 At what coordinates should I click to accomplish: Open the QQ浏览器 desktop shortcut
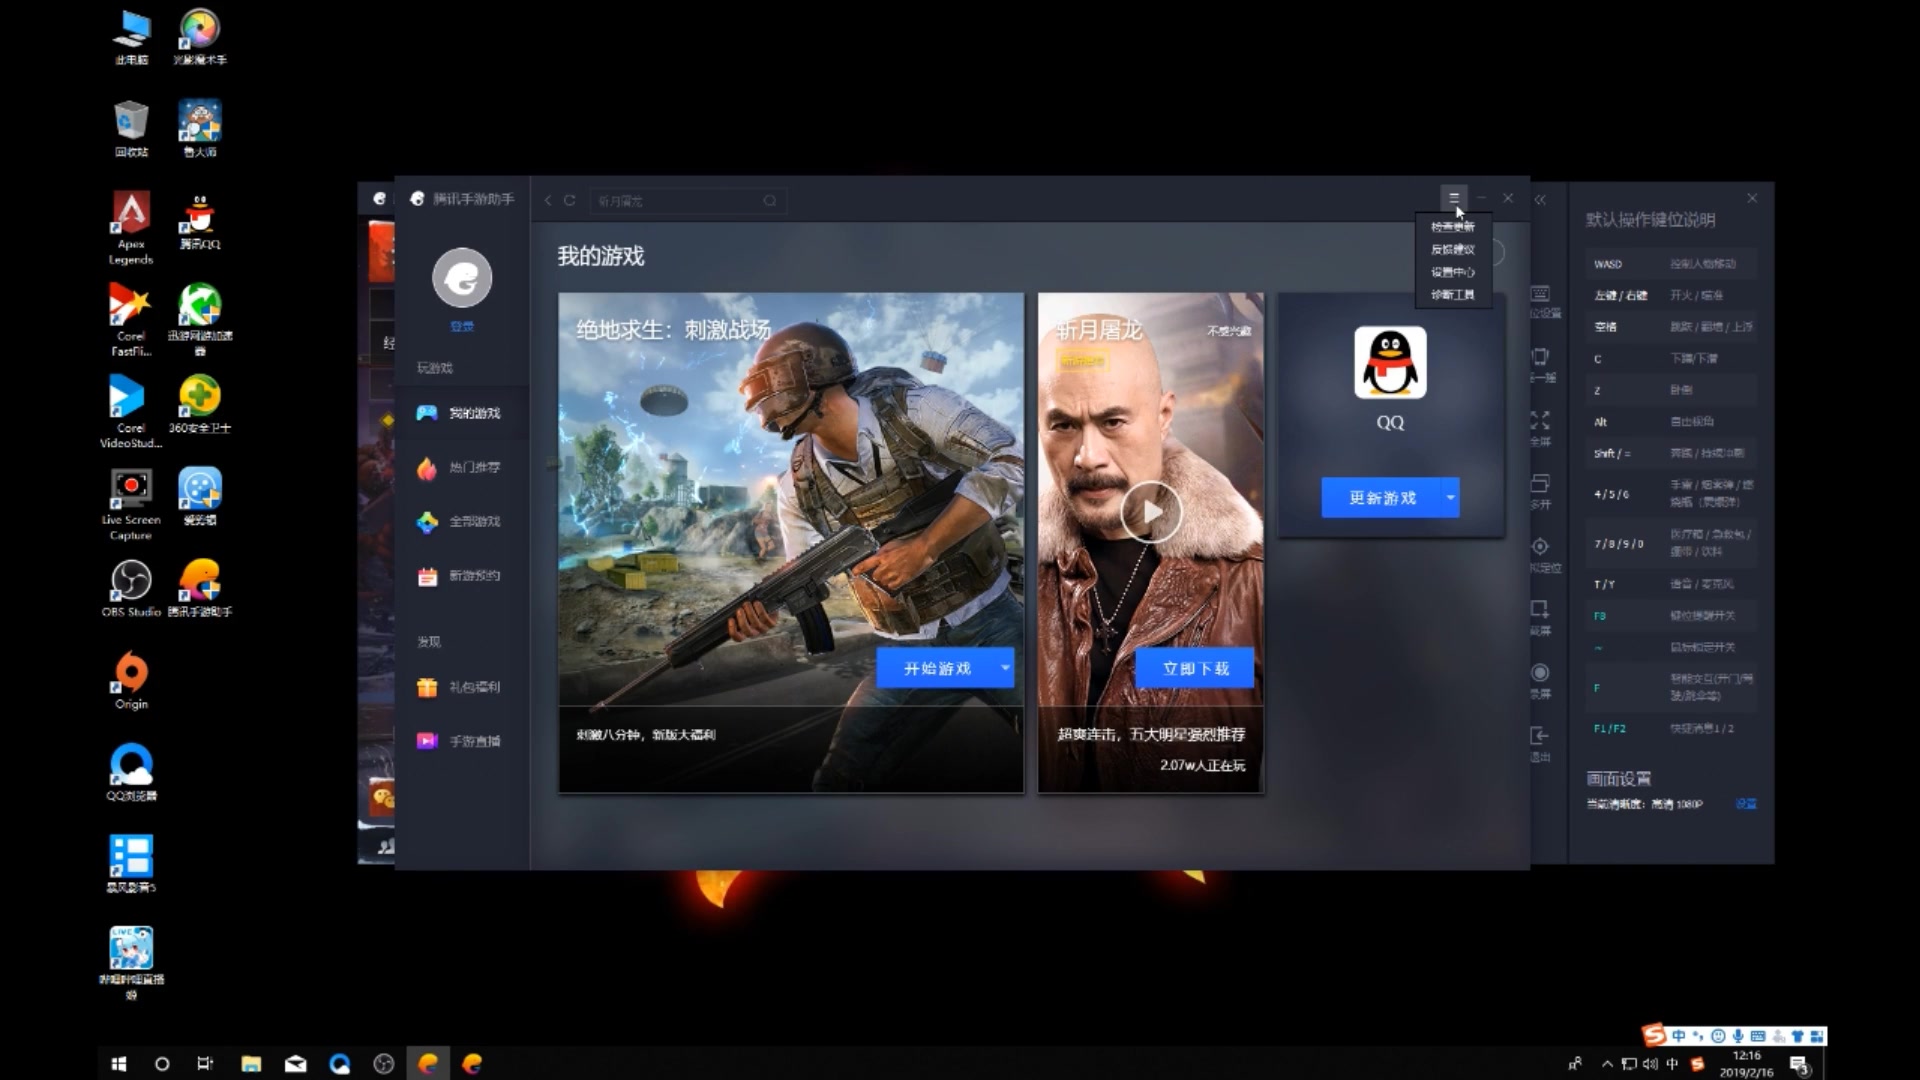click(x=131, y=772)
